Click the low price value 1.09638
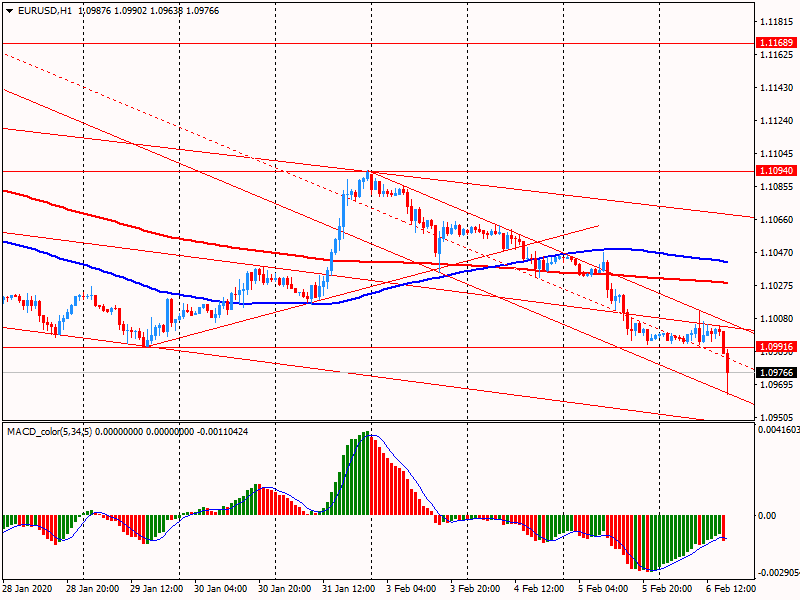The image size is (800, 600). (166, 11)
